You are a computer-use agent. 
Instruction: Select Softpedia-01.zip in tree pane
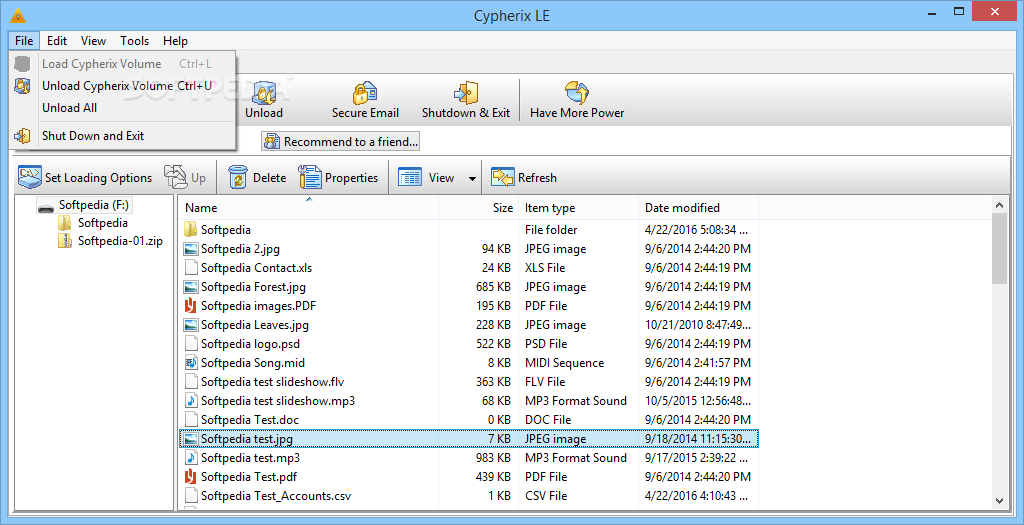click(x=120, y=241)
